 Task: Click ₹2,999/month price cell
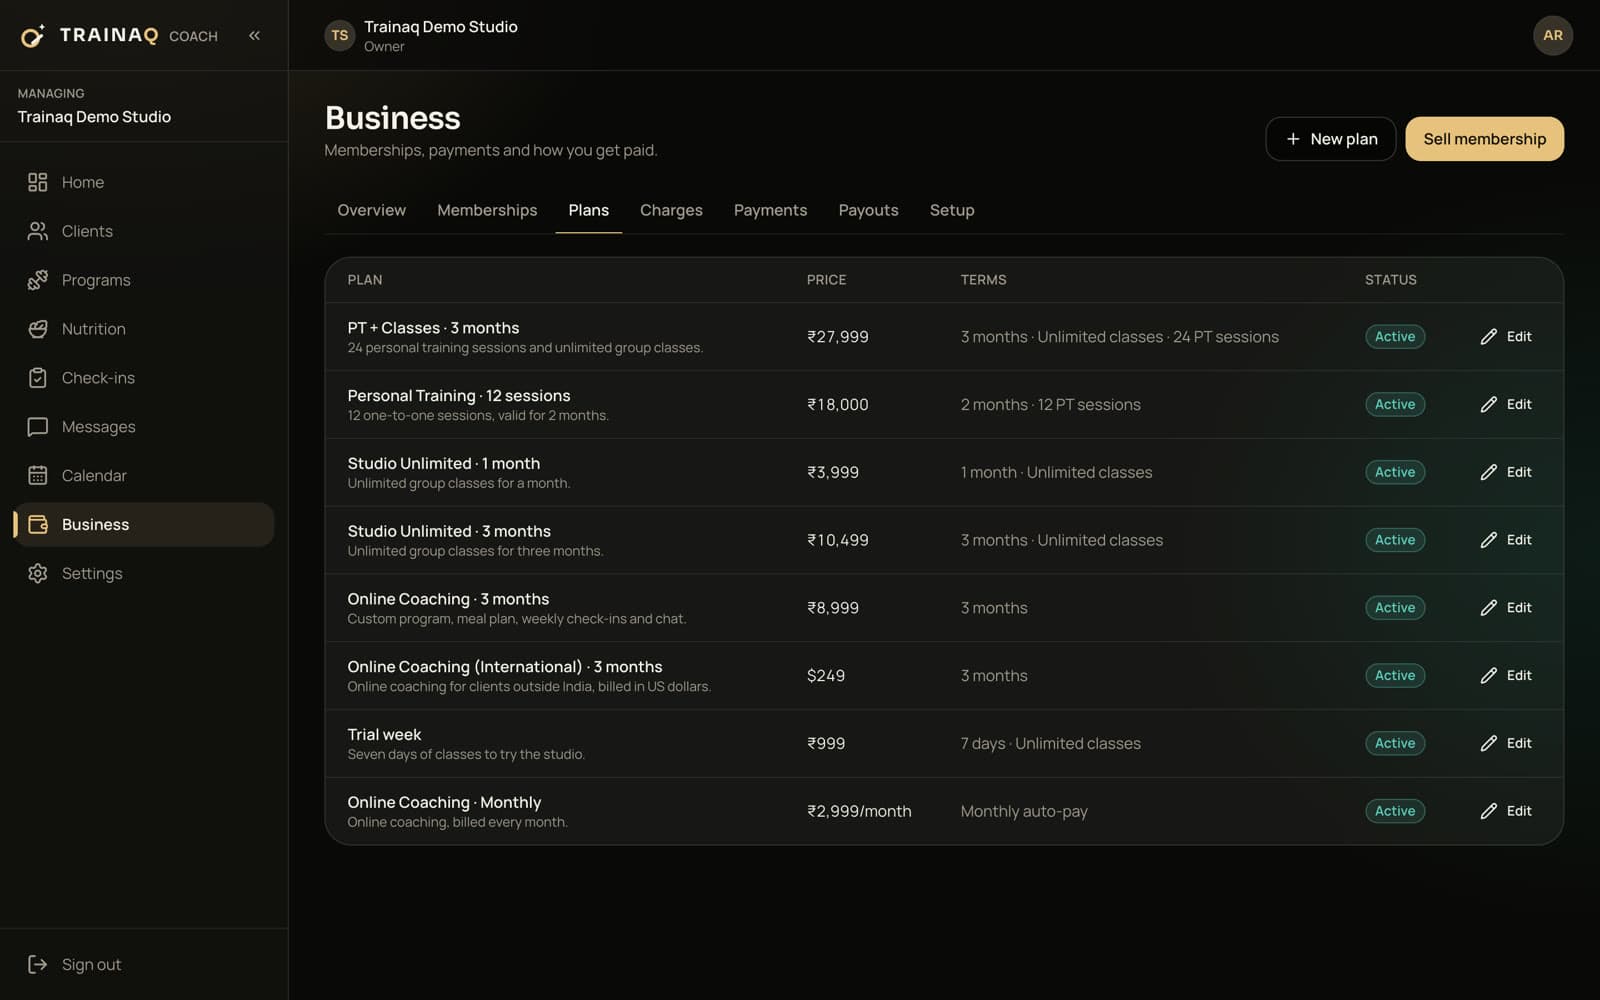coord(859,811)
